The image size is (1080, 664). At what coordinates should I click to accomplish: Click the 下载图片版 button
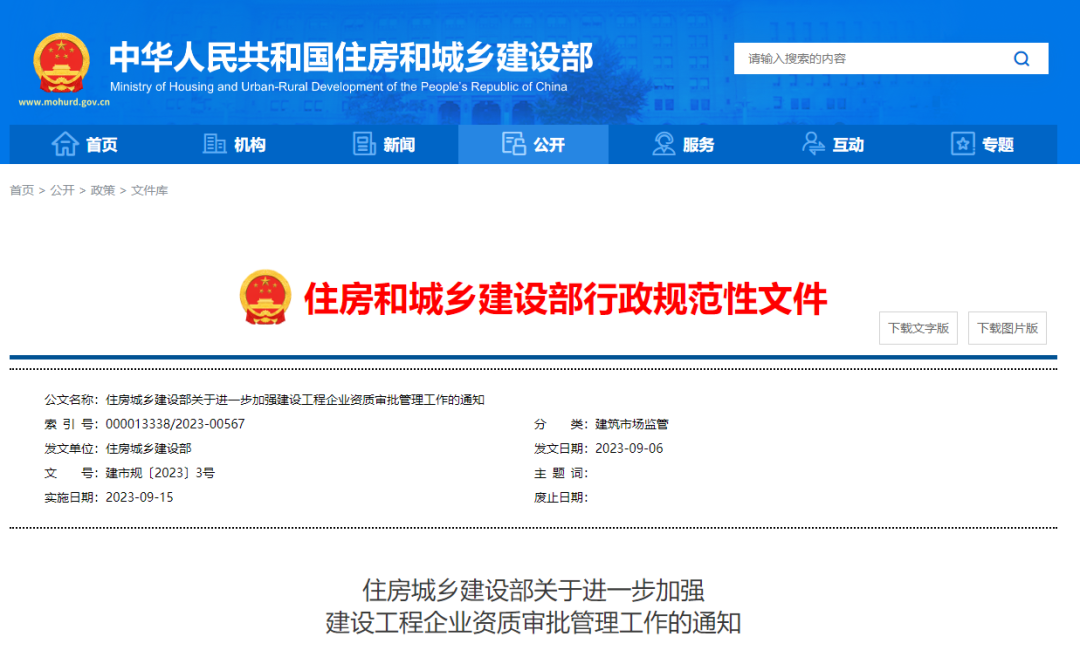pyautogui.click(x=1006, y=328)
